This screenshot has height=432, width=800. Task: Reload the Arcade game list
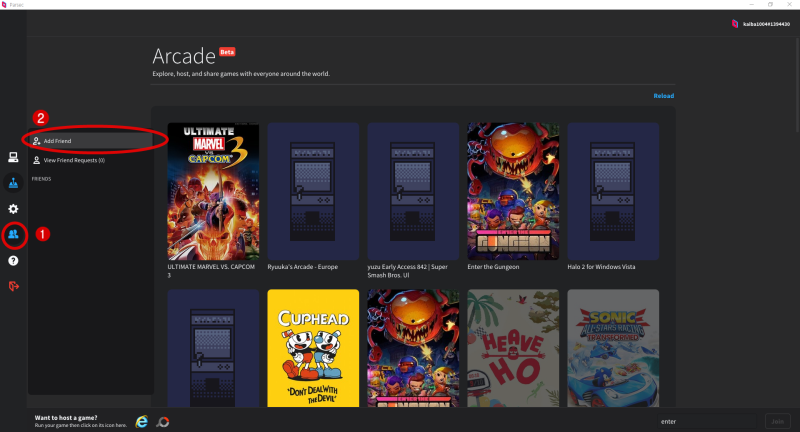(663, 96)
